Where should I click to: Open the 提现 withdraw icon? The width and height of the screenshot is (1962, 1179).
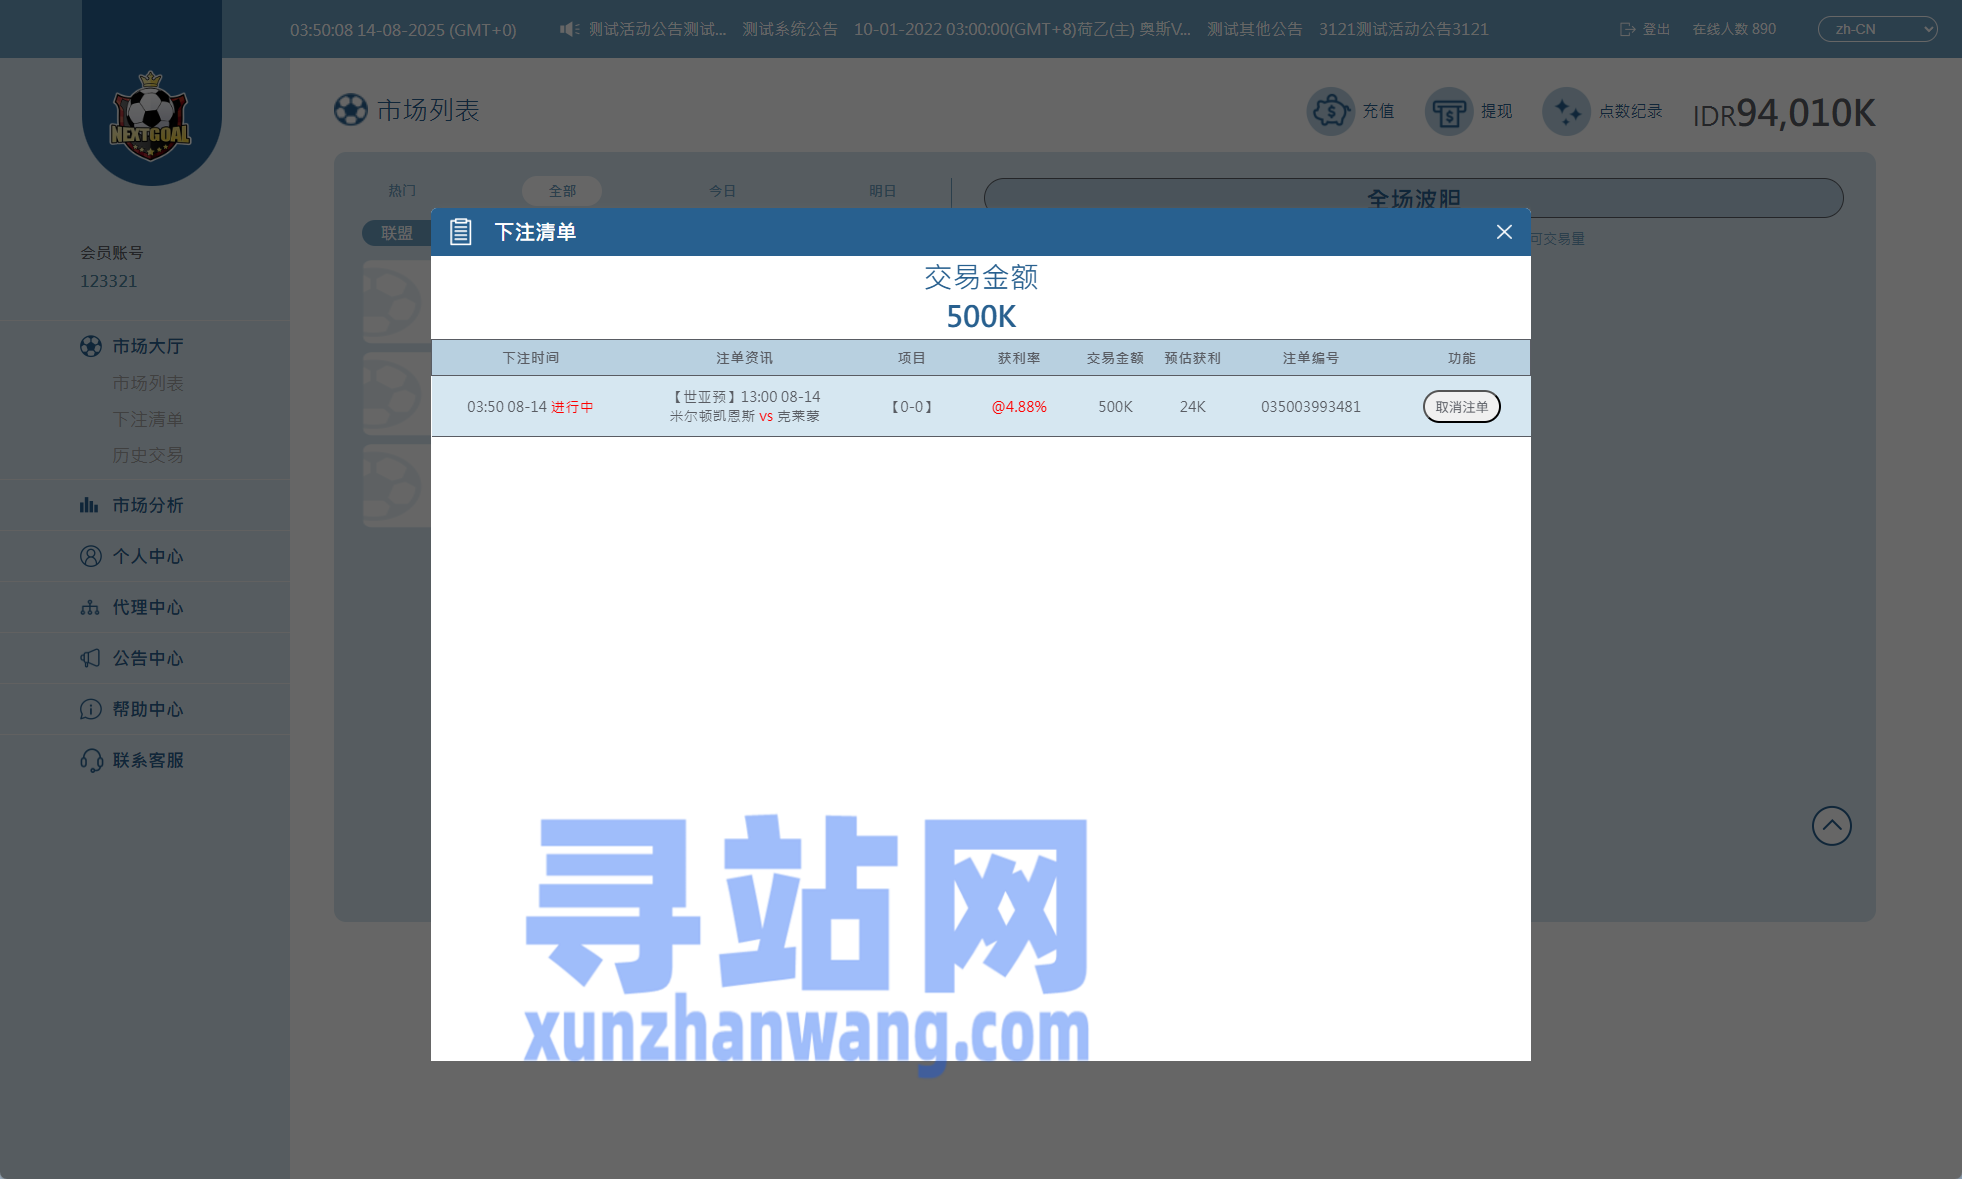coord(1448,111)
